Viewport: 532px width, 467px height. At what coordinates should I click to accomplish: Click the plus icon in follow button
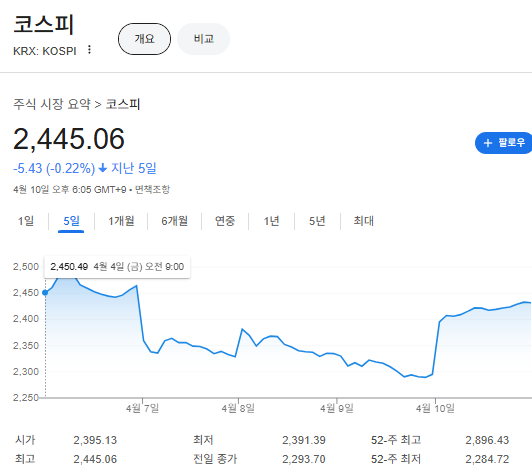coord(488,143)
